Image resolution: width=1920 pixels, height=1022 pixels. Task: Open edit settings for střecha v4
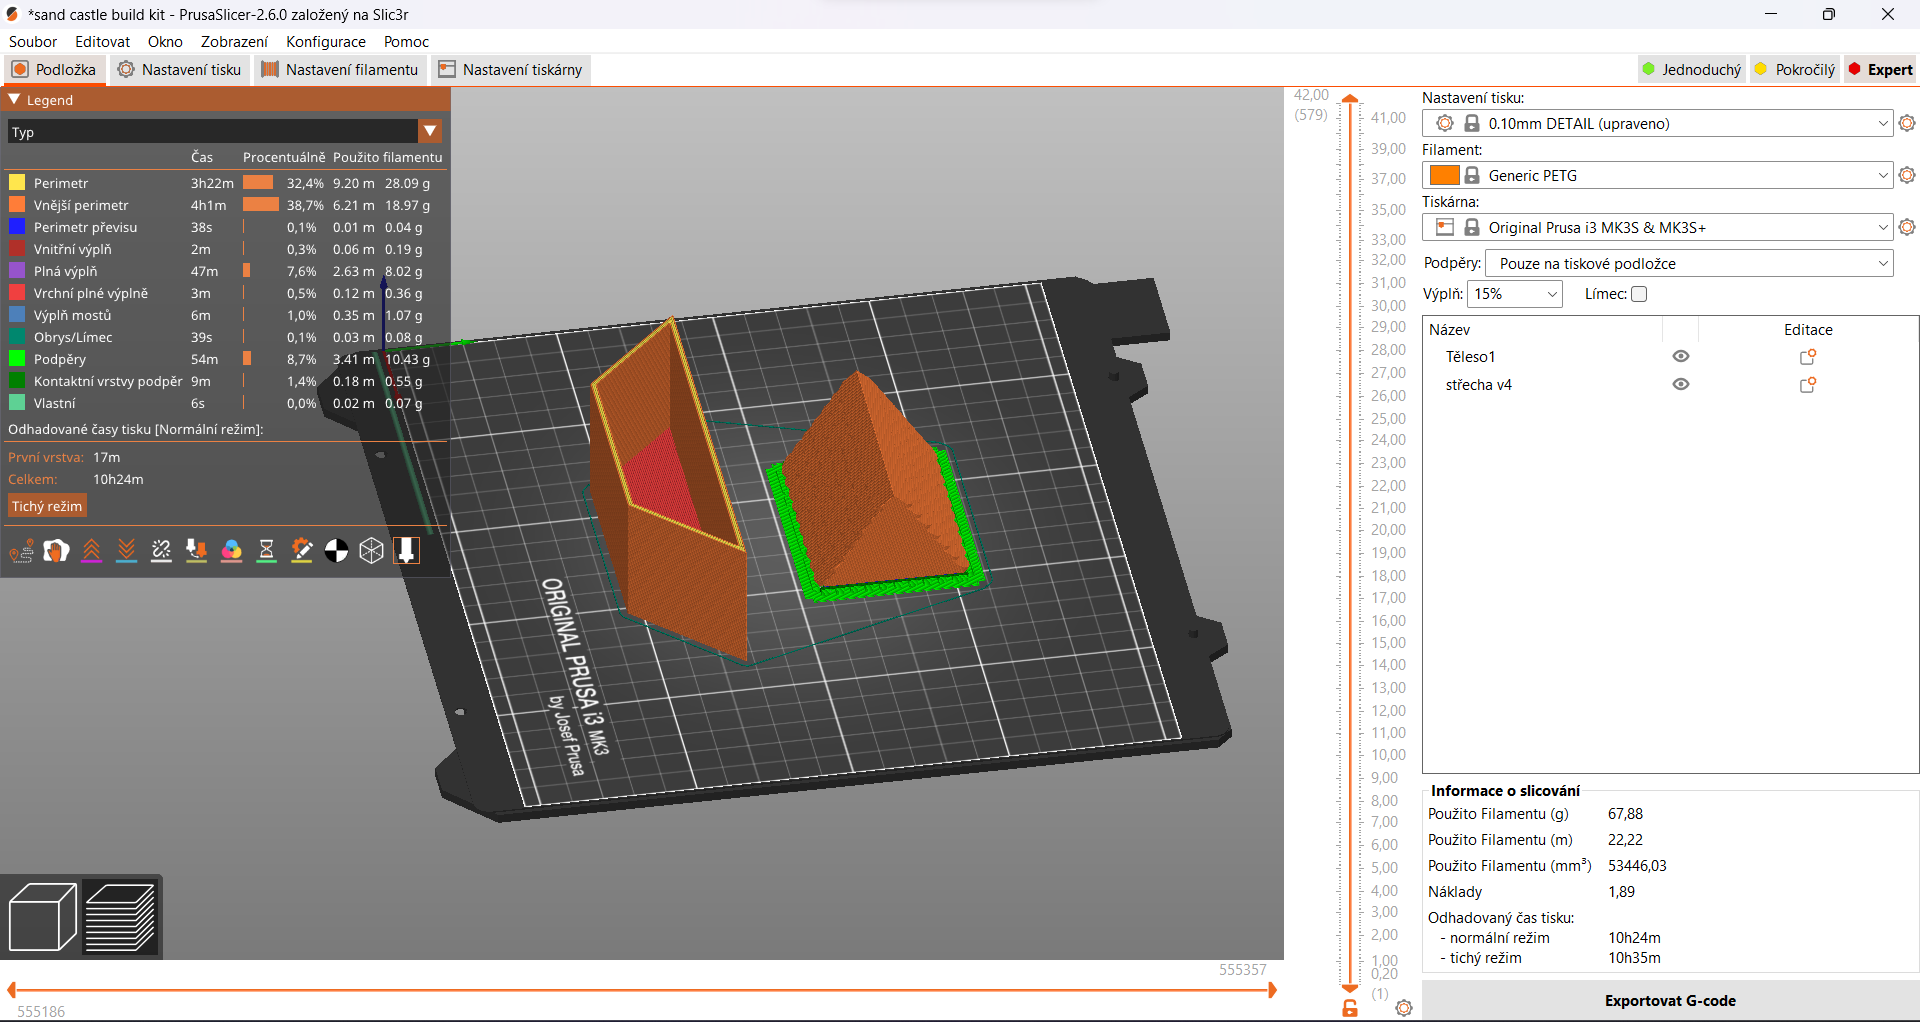pyautogui.click(x=1807, y=385)
